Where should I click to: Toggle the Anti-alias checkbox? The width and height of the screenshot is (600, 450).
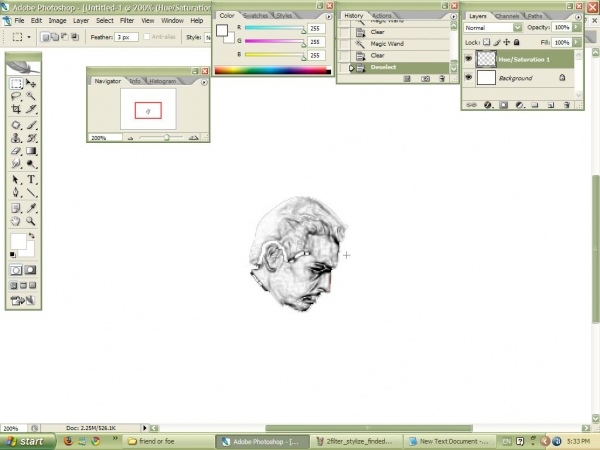147,37
